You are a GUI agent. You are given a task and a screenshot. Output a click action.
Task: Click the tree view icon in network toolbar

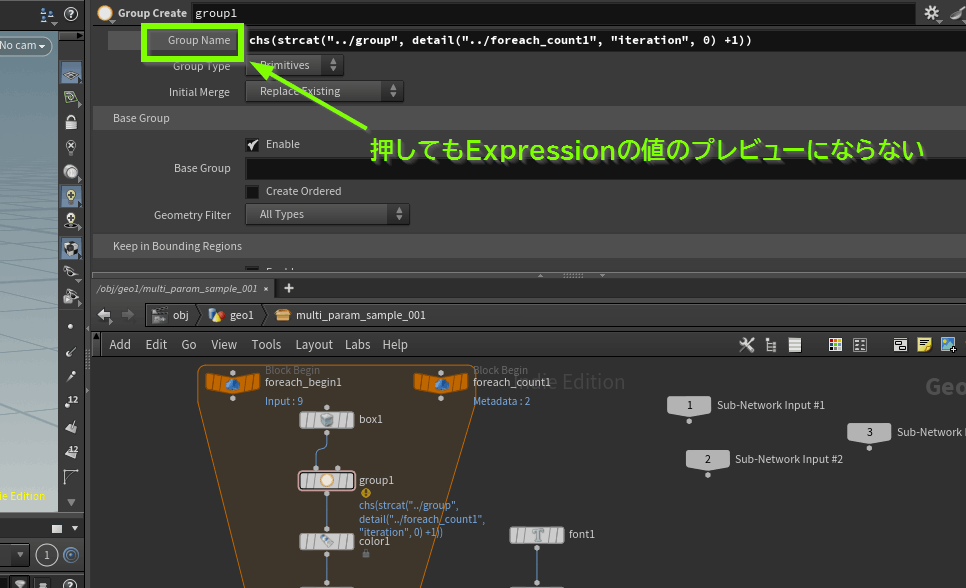coord(771,344)
